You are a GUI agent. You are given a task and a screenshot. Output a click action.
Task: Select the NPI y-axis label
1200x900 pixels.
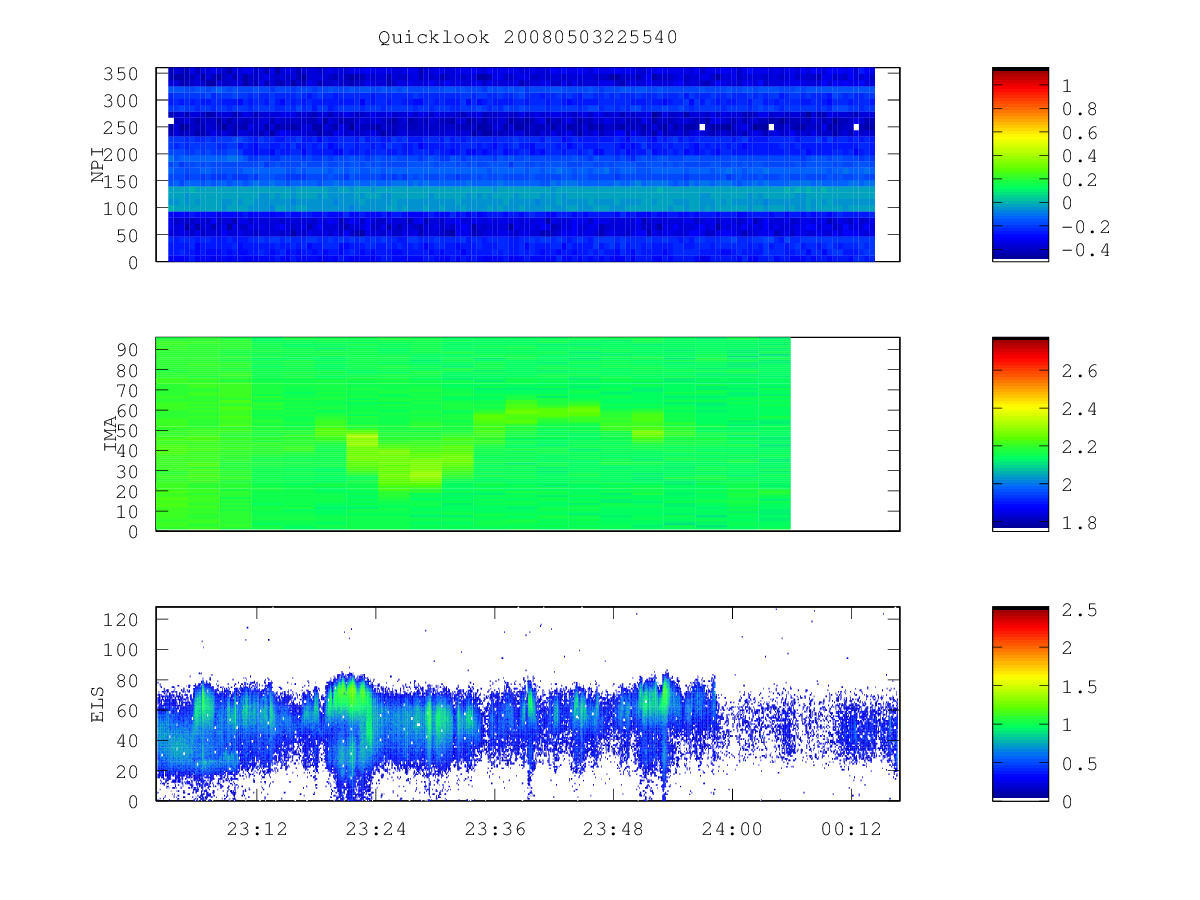[98, 166]
